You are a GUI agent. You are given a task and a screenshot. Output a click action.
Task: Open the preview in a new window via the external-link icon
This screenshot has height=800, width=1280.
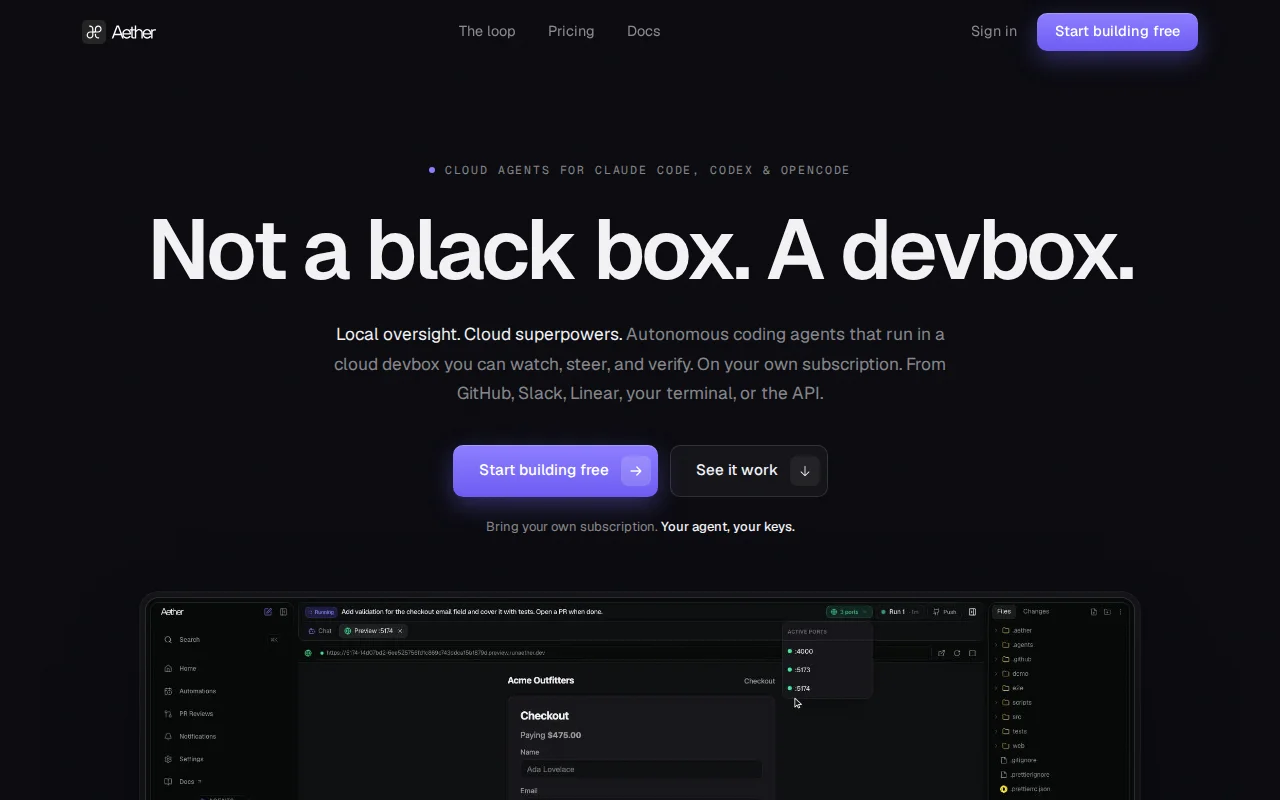941,653
